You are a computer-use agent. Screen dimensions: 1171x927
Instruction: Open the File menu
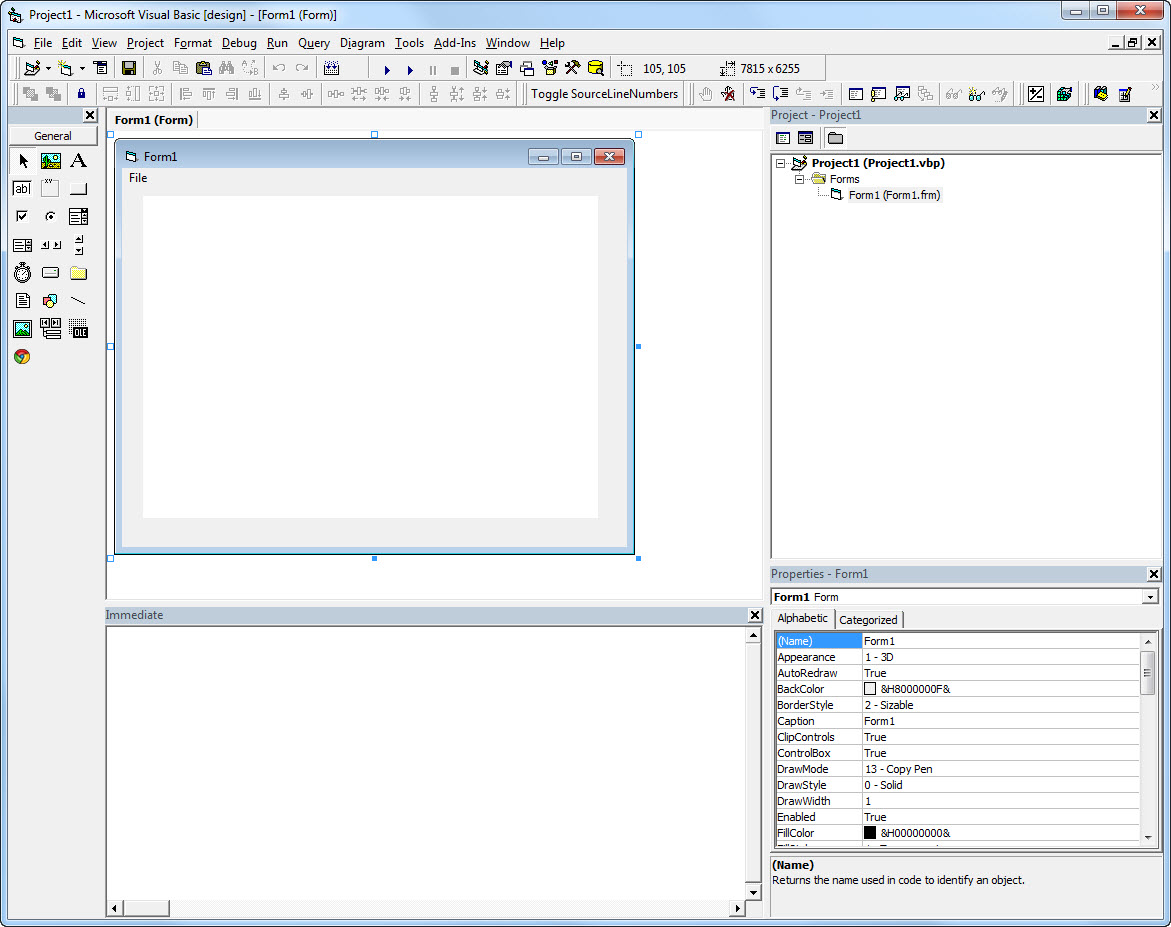pos(43,43)
